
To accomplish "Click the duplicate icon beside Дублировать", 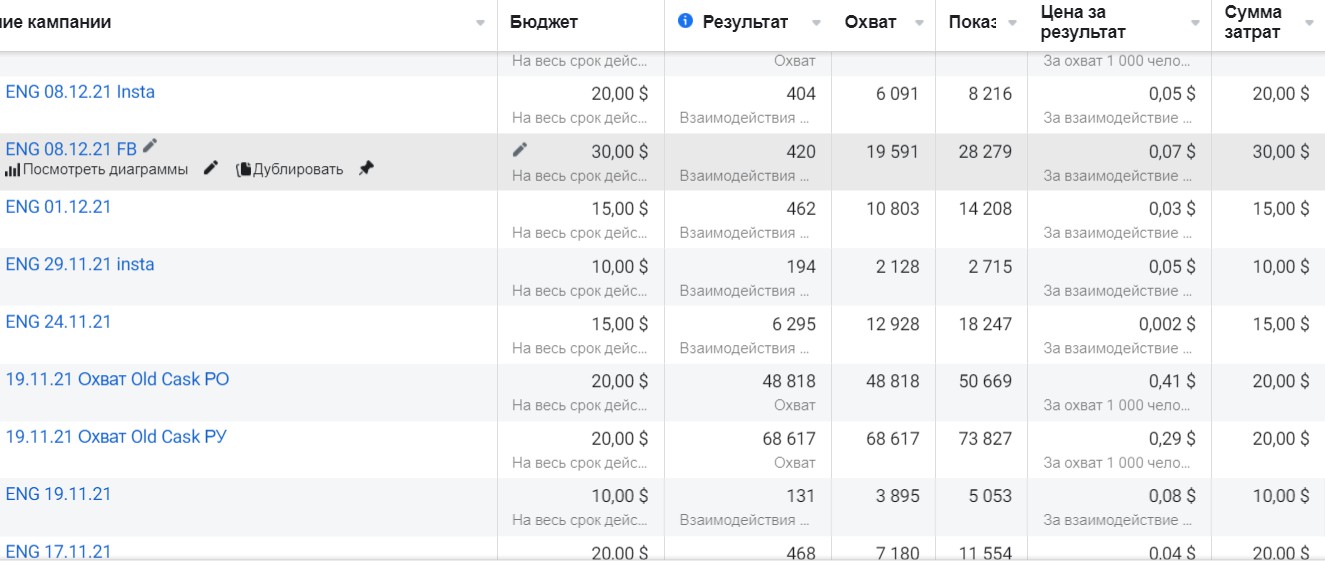I will pyautogui.click(x=243, y=170).
